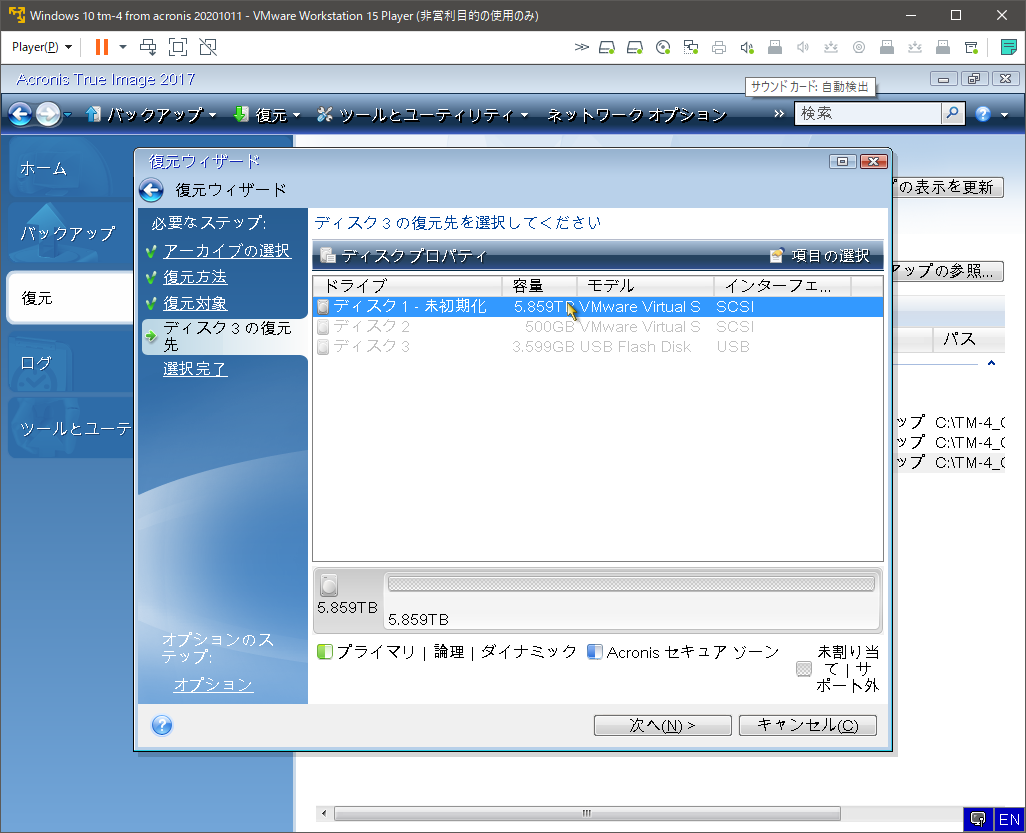1026x833 pixels.
Task: Go back with Acronis blue arrow
Action: click(20, 115)
